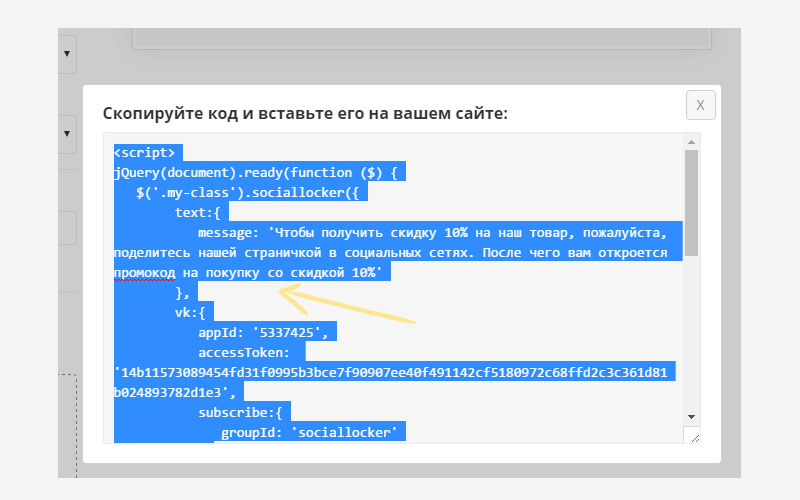
Task: Click the text:{ line in the code
Action: point(202,212)
